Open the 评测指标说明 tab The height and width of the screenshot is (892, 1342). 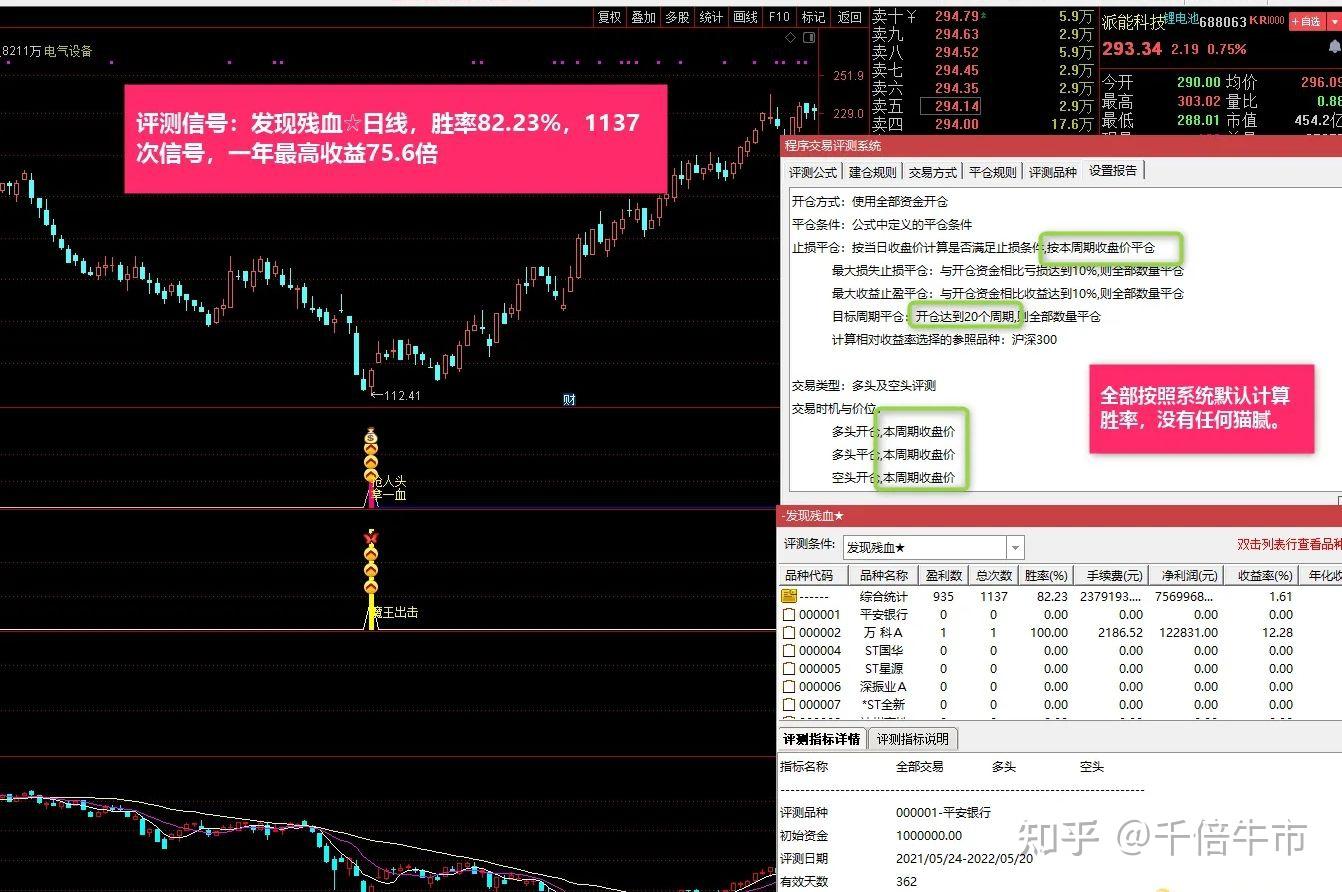pos(911,739)
